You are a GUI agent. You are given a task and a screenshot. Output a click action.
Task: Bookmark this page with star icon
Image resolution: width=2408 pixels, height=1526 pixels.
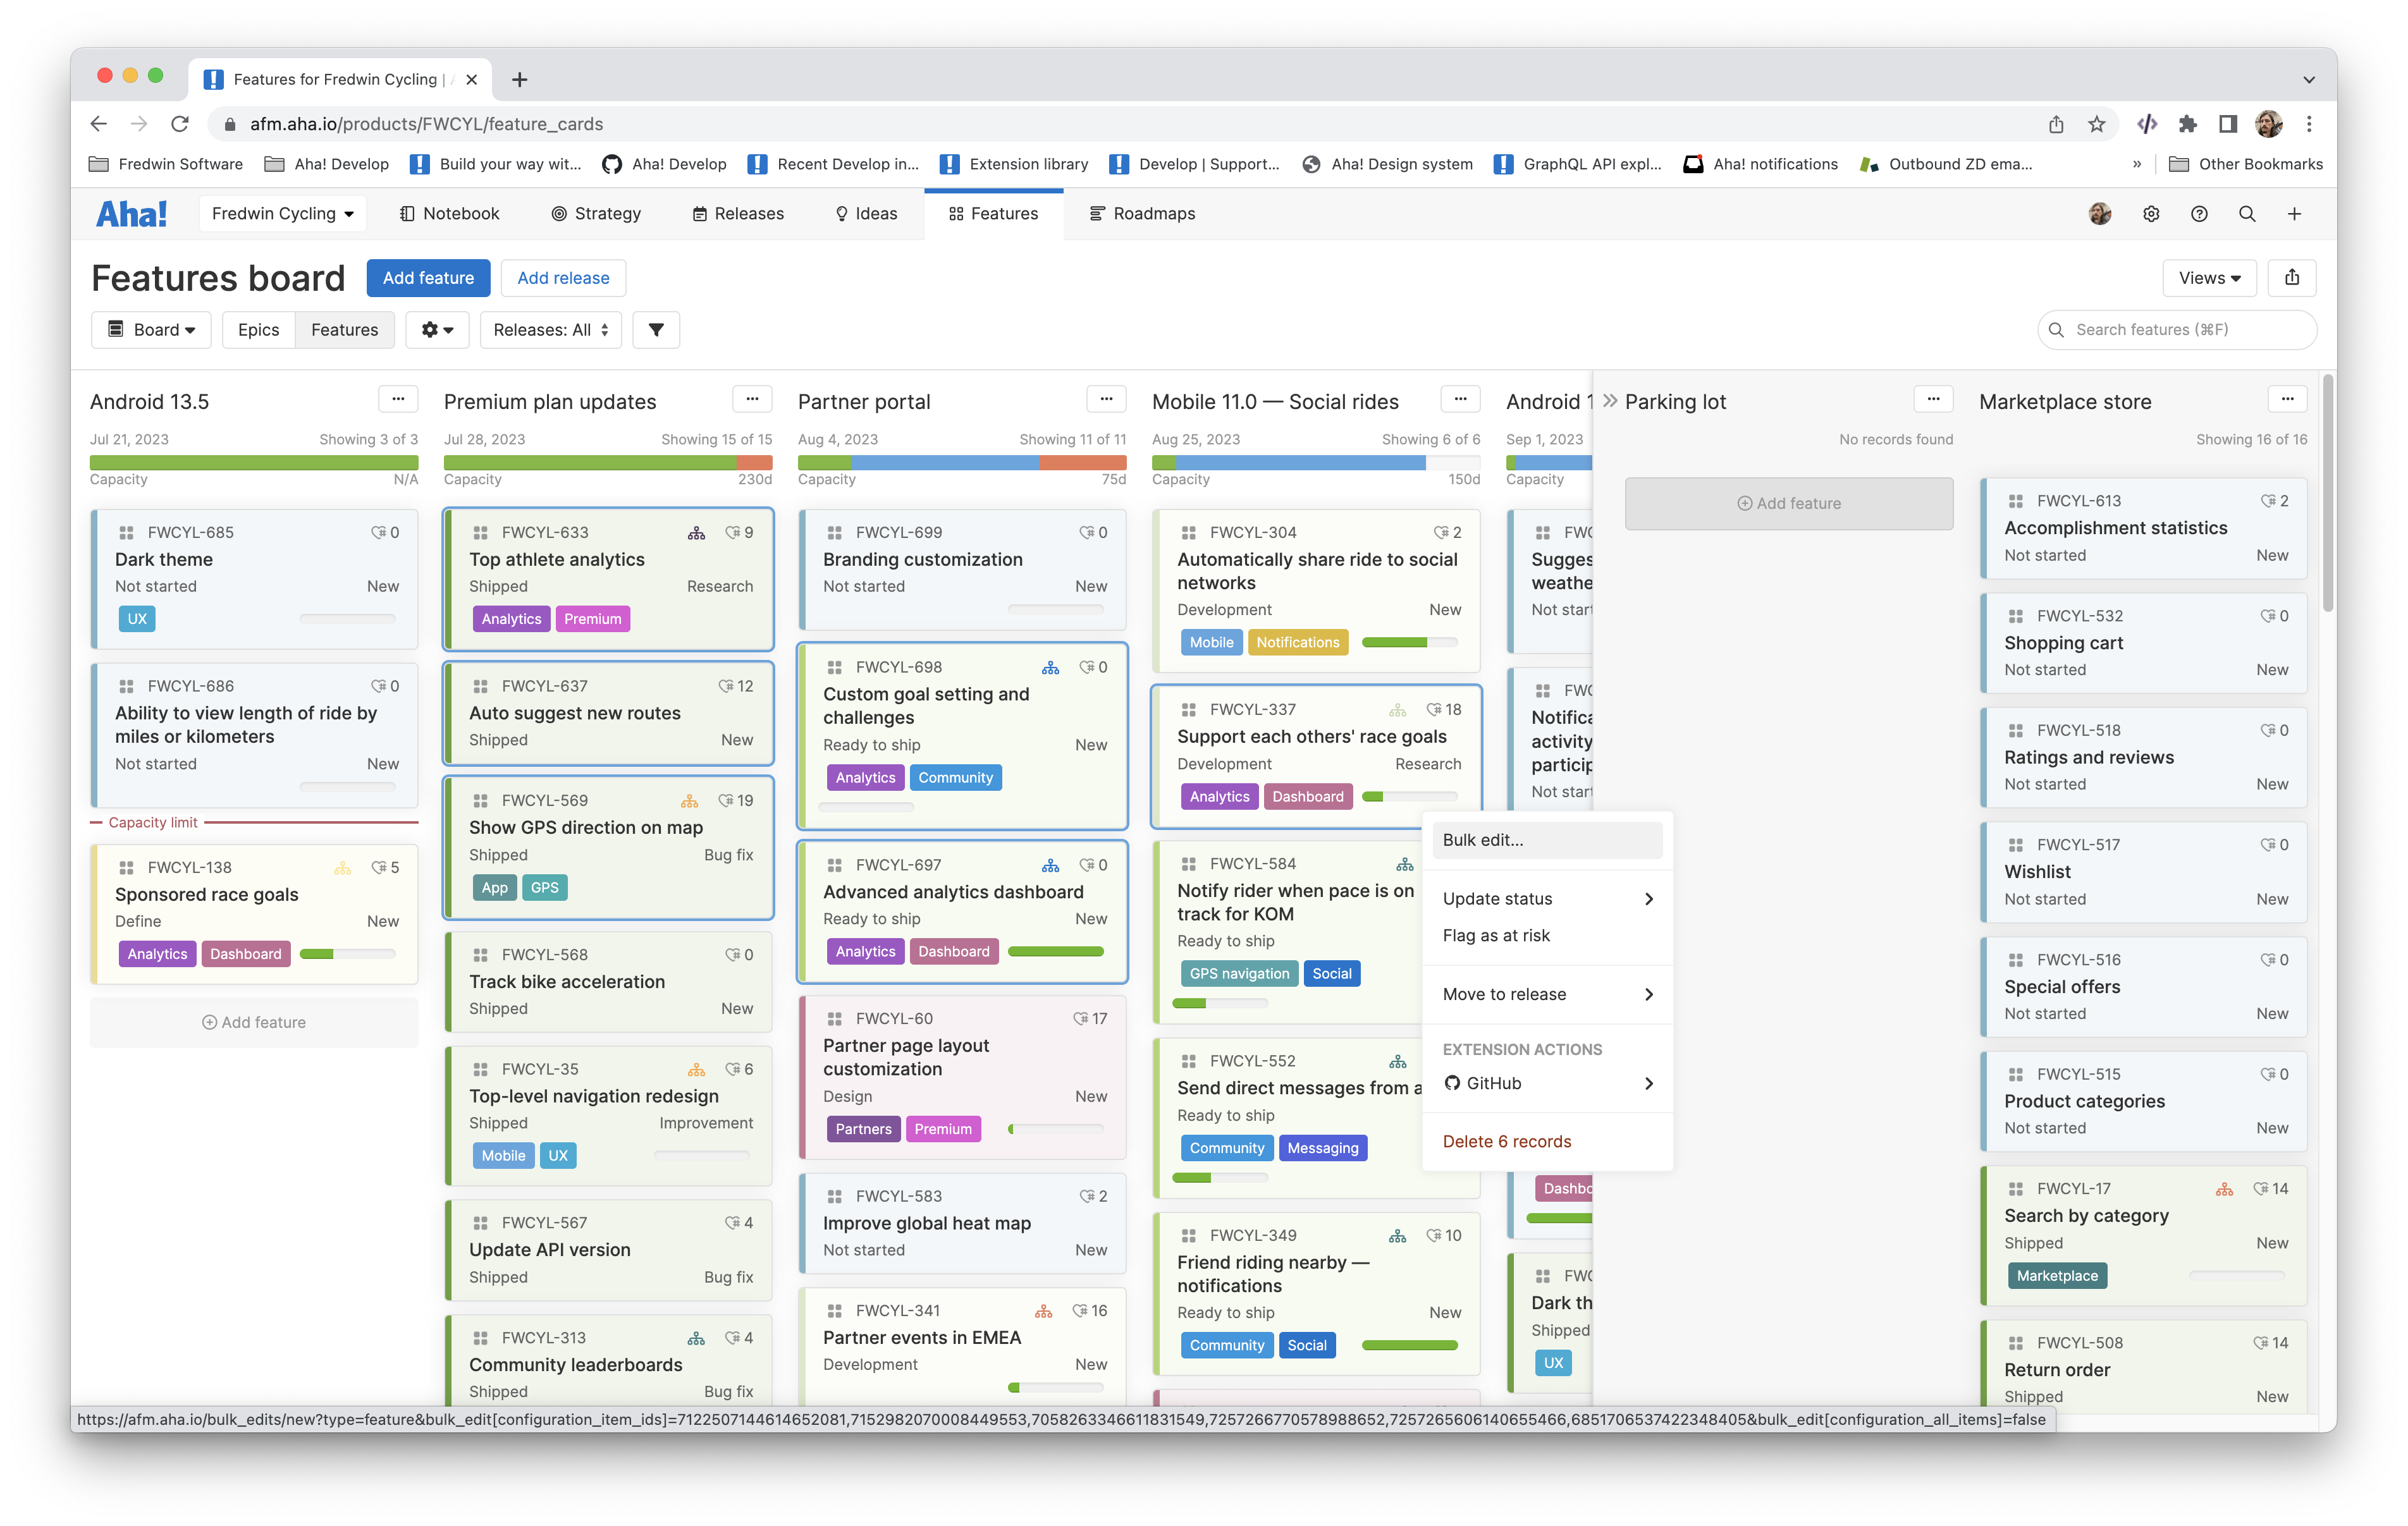point(2097,124)
